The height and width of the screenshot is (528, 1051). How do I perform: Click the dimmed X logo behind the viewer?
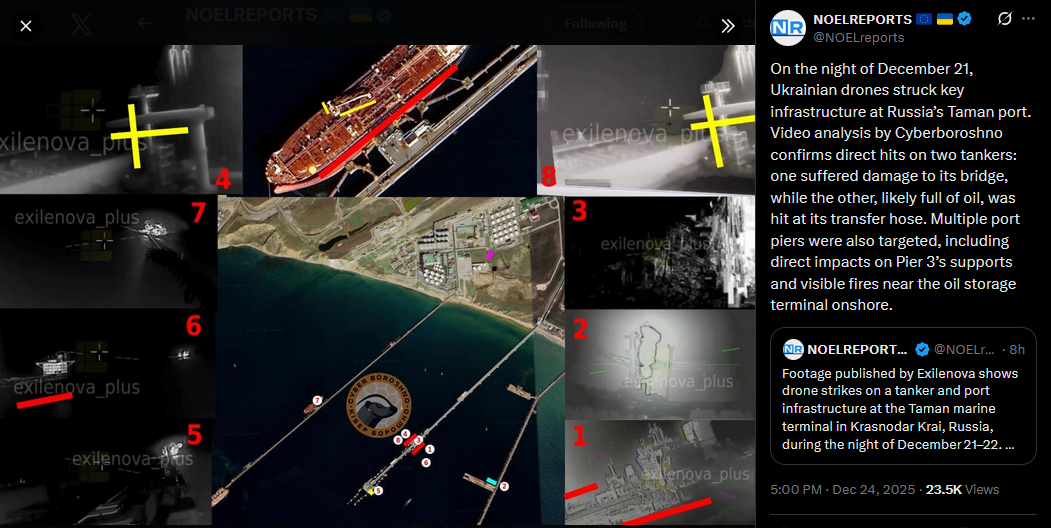tap(82, 24)
